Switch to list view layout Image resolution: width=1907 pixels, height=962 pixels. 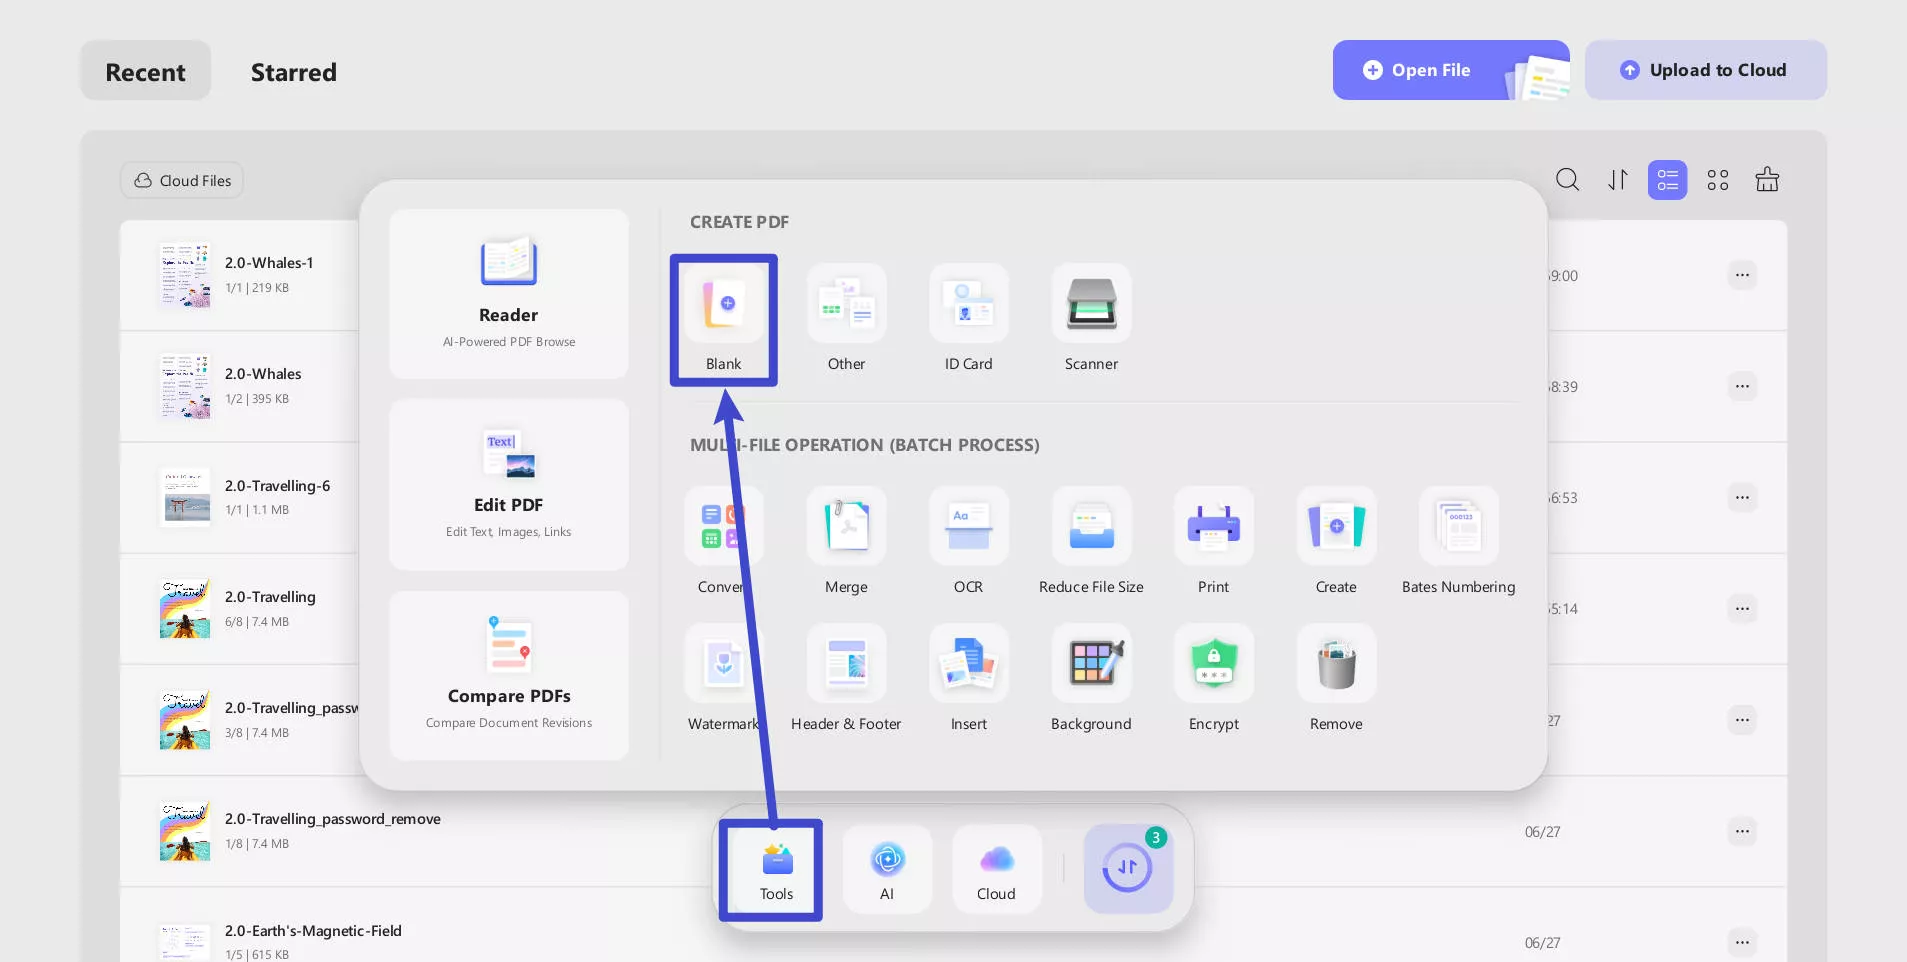point(1667,180)
